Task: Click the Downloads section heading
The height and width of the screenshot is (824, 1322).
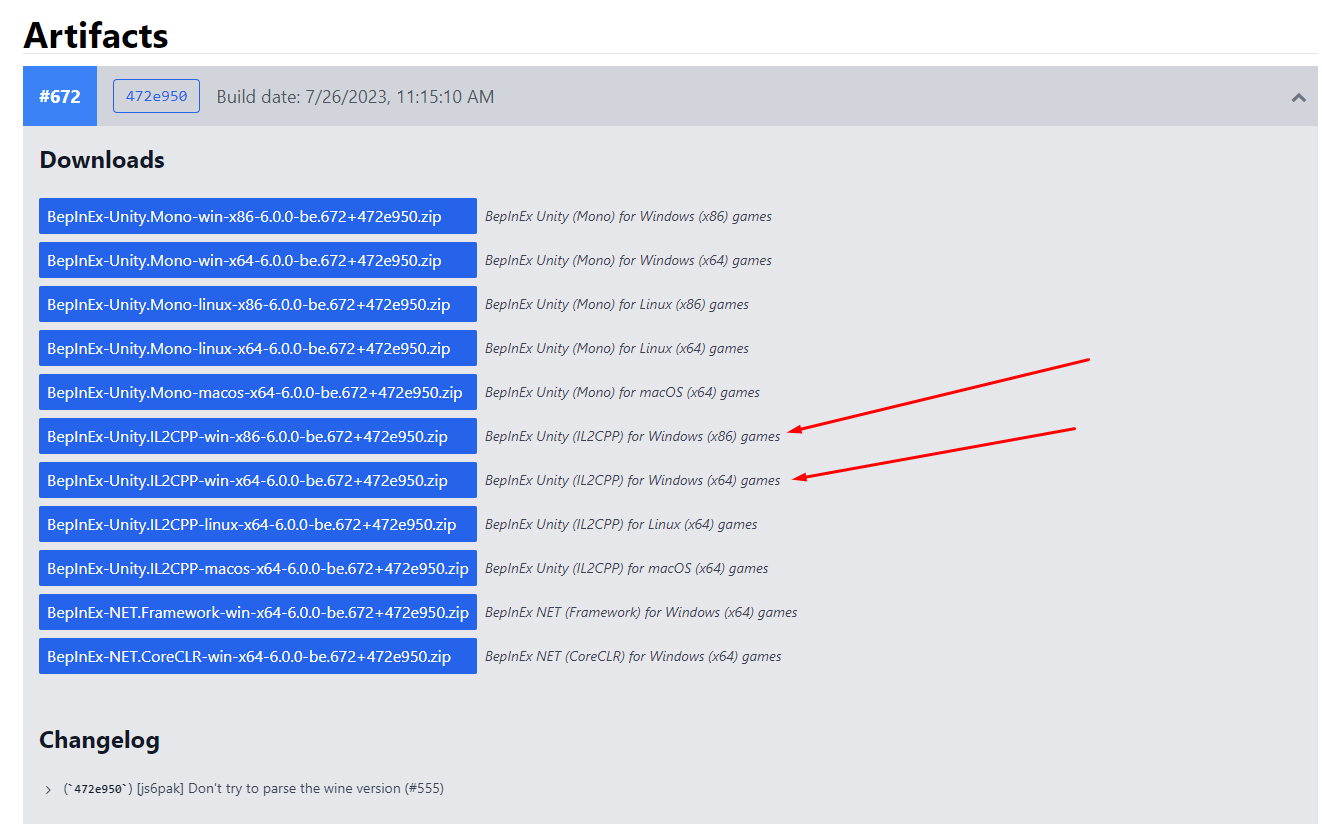Action: tap(102, 160)
